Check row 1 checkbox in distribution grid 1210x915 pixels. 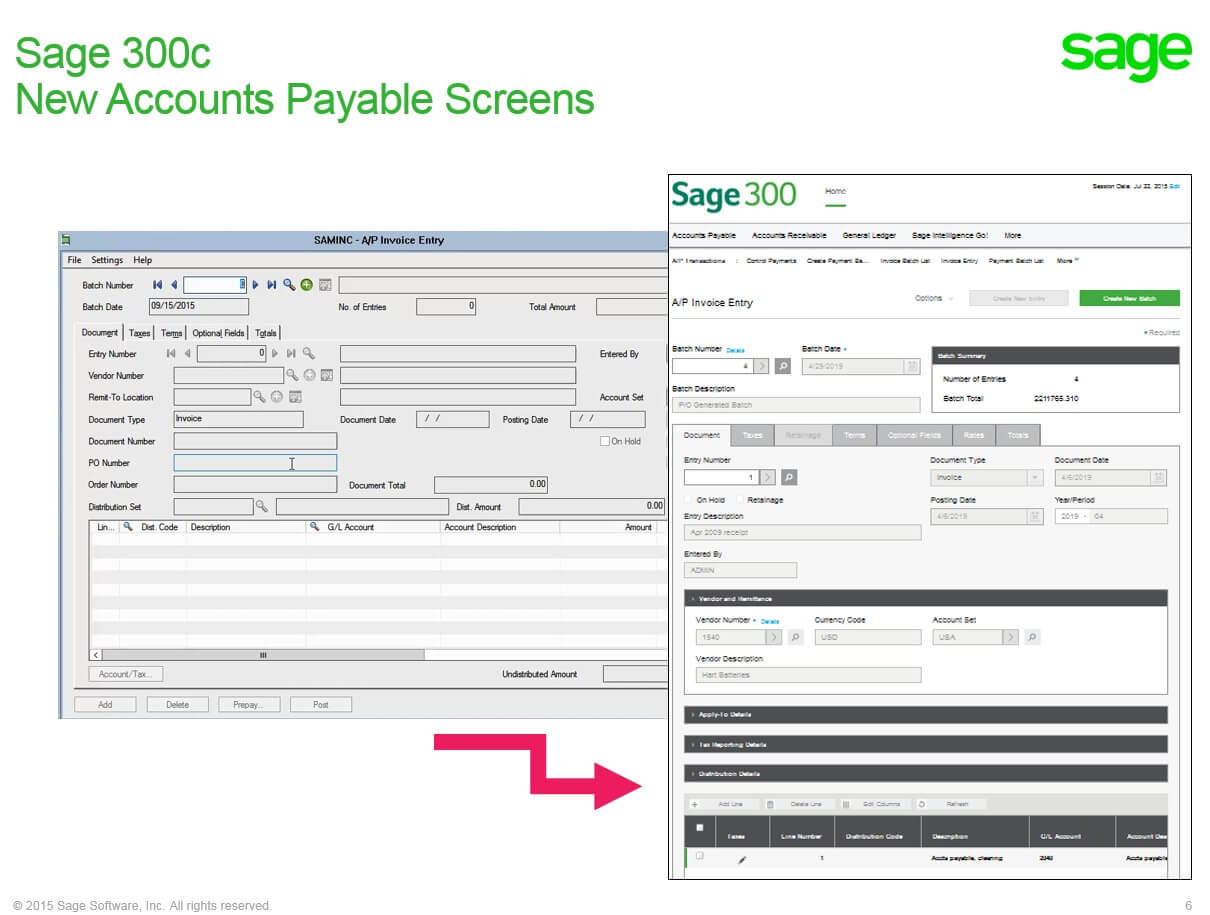point(699,856)
